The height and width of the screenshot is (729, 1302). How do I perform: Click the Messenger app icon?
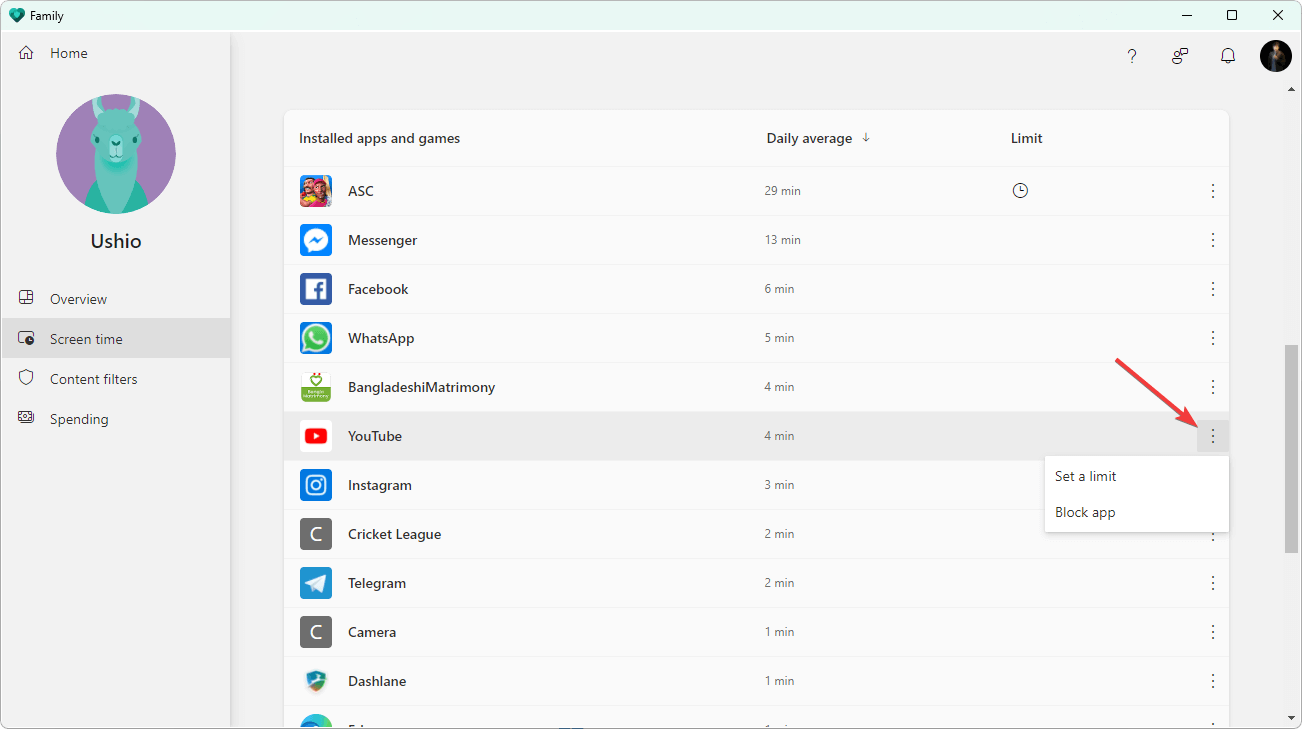[x=316, y=240]
